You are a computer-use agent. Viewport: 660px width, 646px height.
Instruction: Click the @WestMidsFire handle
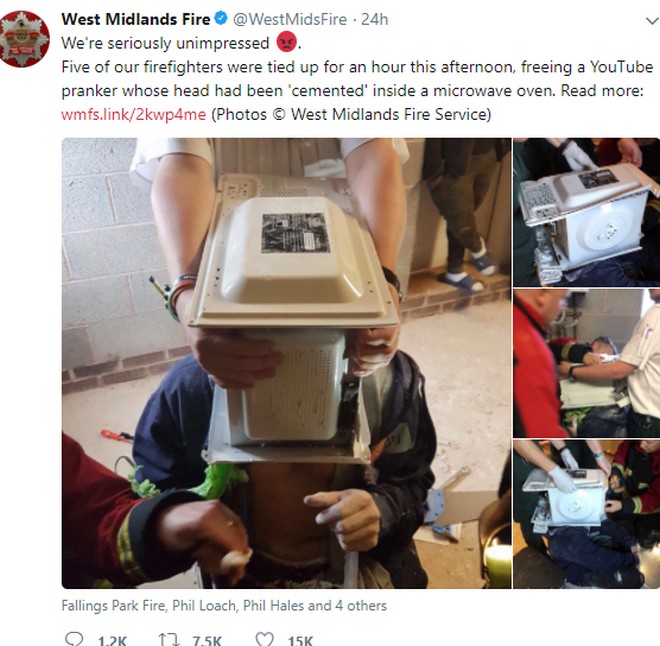click(x=290, y=19)
